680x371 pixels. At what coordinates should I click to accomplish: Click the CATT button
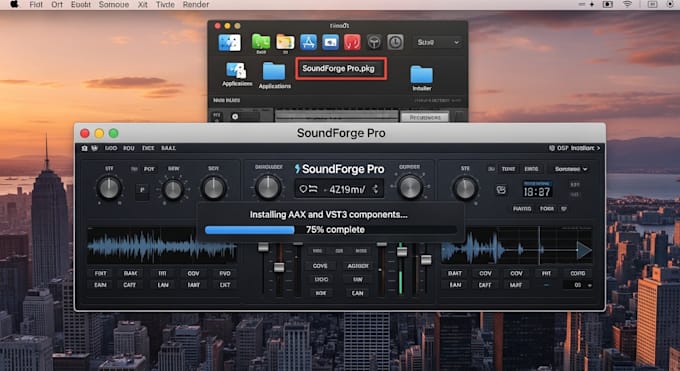(x=129, y=285)
